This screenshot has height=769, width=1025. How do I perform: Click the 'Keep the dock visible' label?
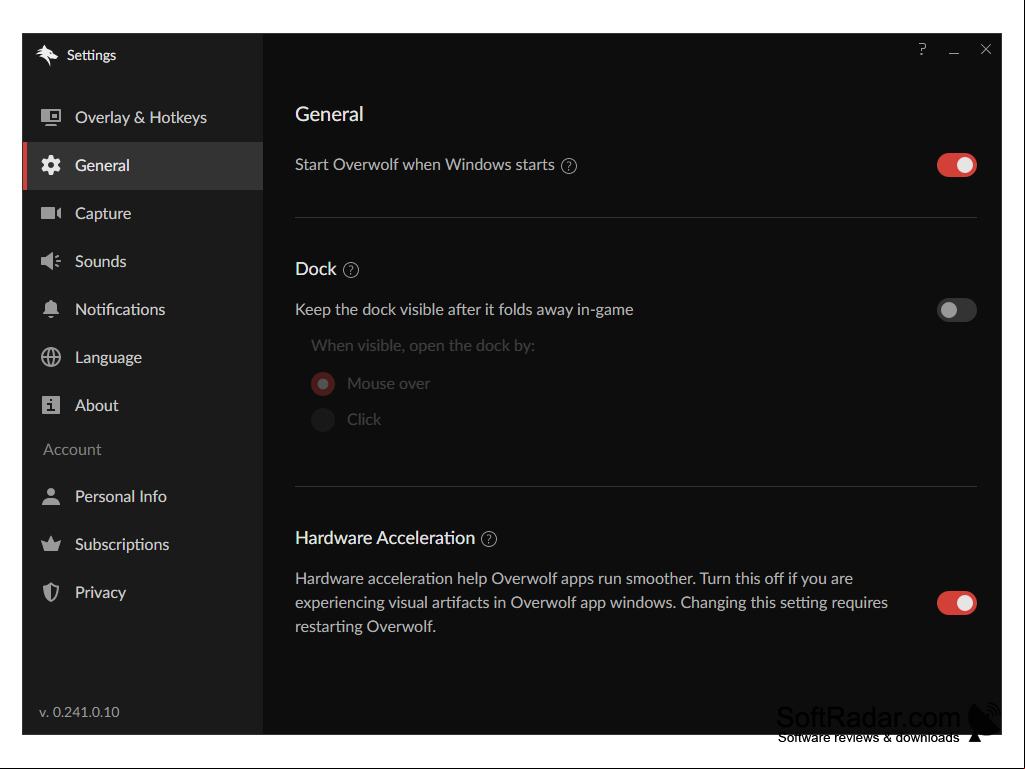464,310
